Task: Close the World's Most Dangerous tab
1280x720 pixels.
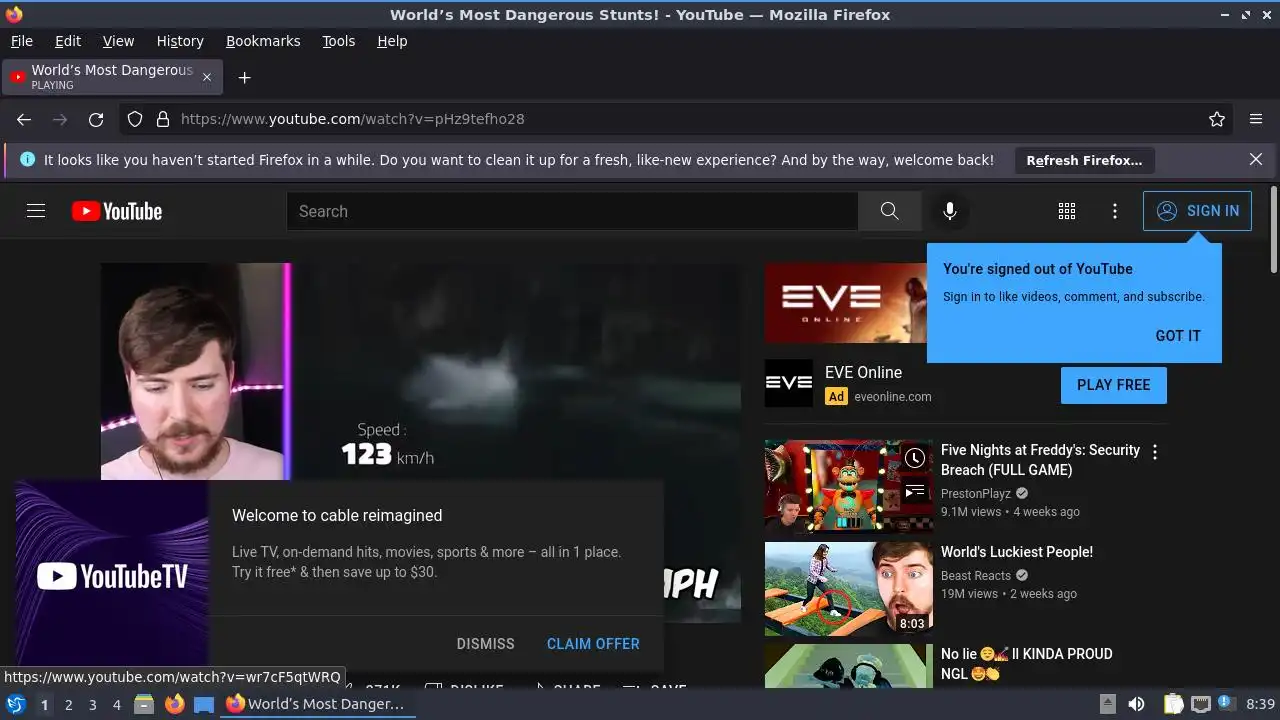Action: pyautogui.click(x=207, y=77)
